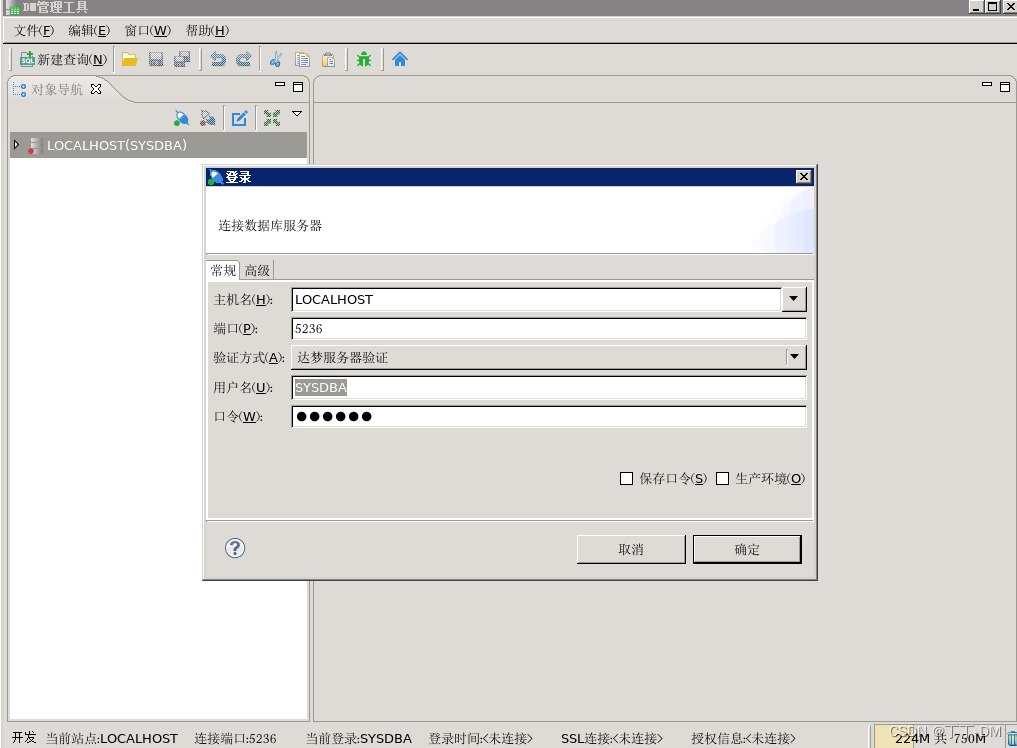Click the 当前登录:SYSDBA status text

[359, 738]
